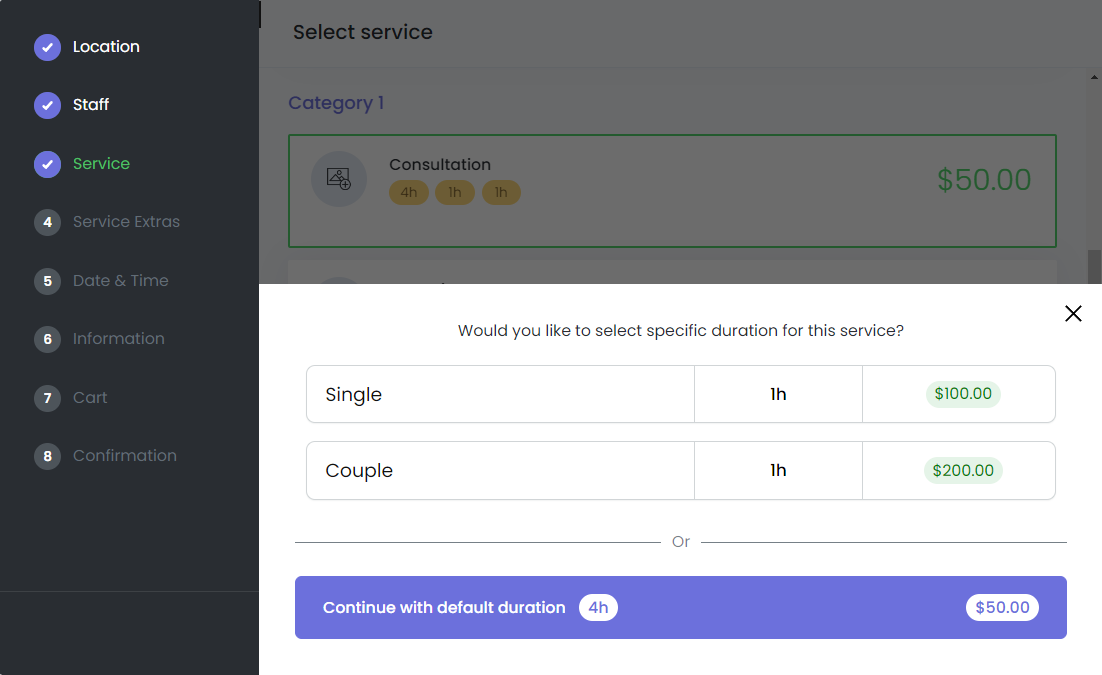Click the numbered Service Extras step icon
The height and width of the screenshot is (675, 1102).
47,222
